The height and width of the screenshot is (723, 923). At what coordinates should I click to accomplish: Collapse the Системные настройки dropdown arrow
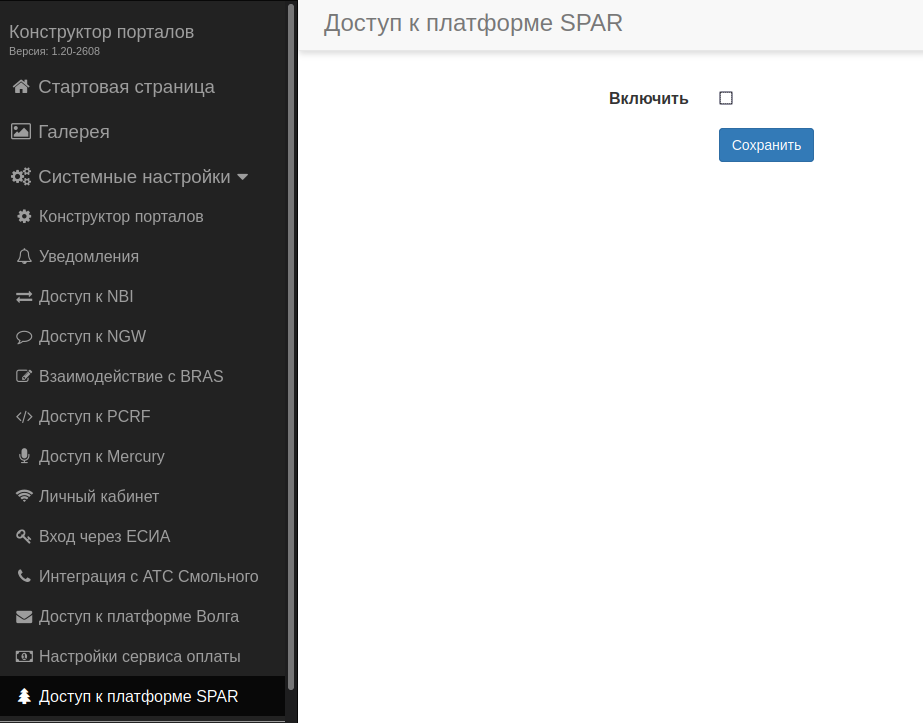(243, 177)
